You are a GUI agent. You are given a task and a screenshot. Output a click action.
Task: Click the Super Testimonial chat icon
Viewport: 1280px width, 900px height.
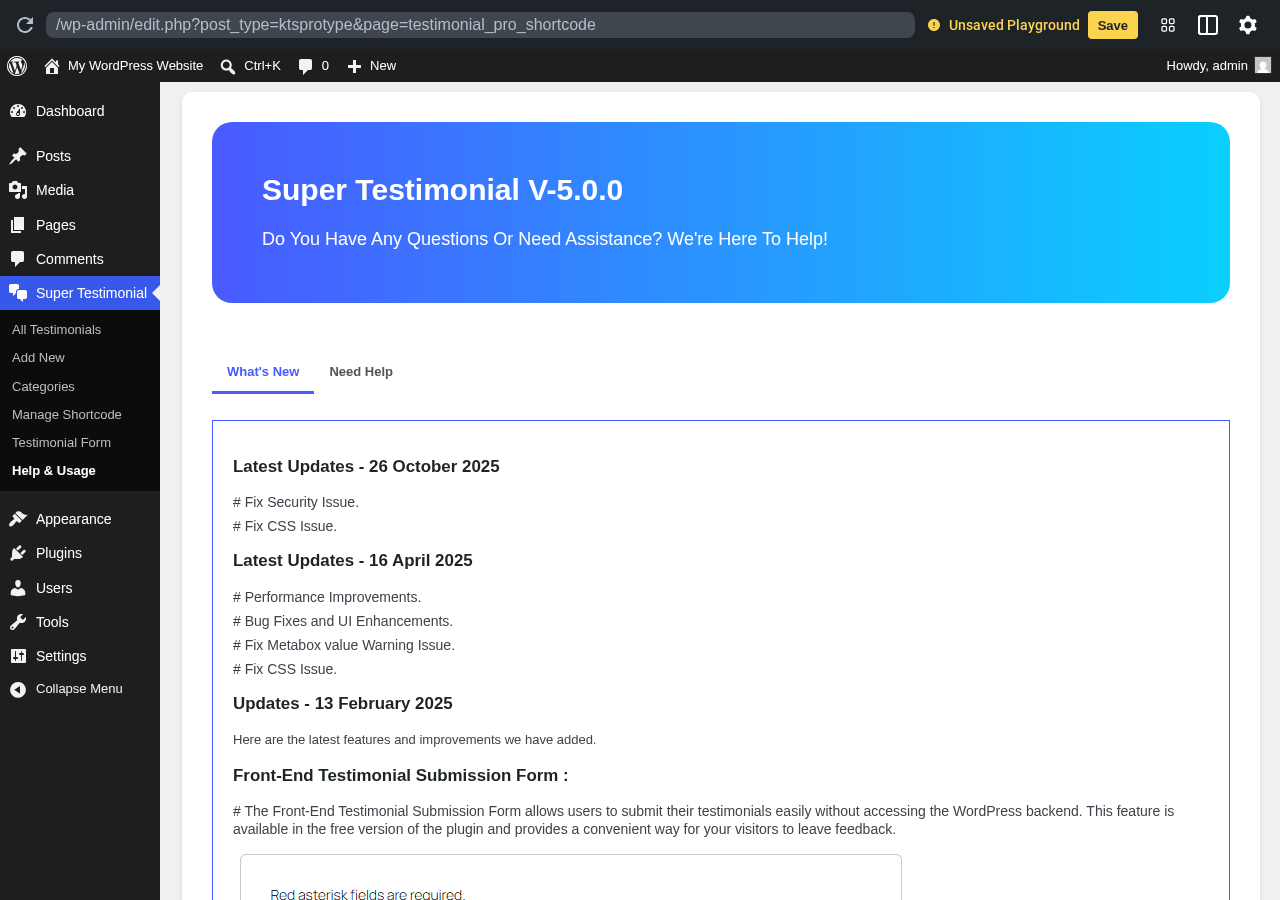[x=18, y=293]
